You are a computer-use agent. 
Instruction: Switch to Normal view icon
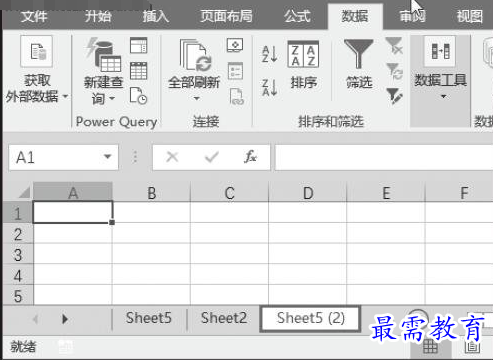pyautogui.click(x=430, y=347)
